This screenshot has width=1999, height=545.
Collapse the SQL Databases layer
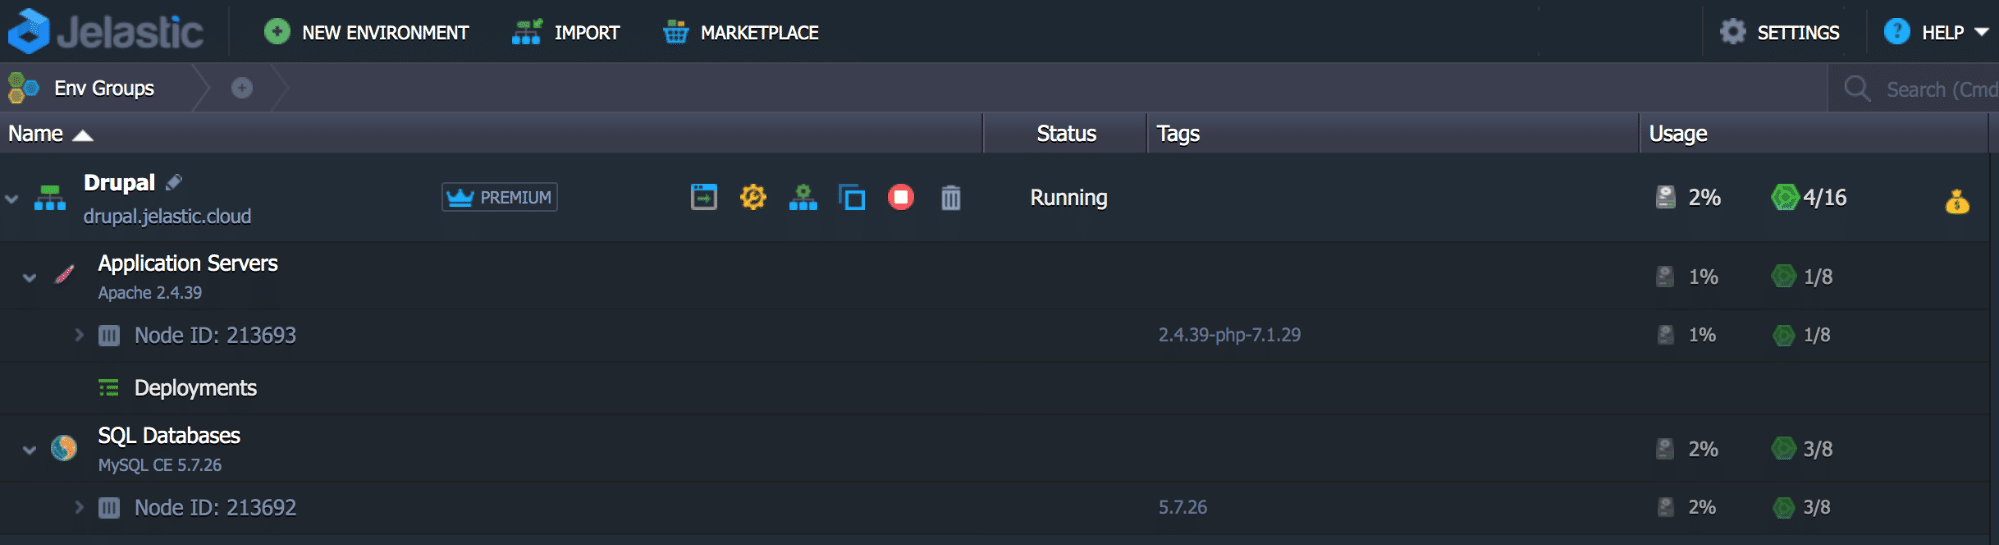30,449
